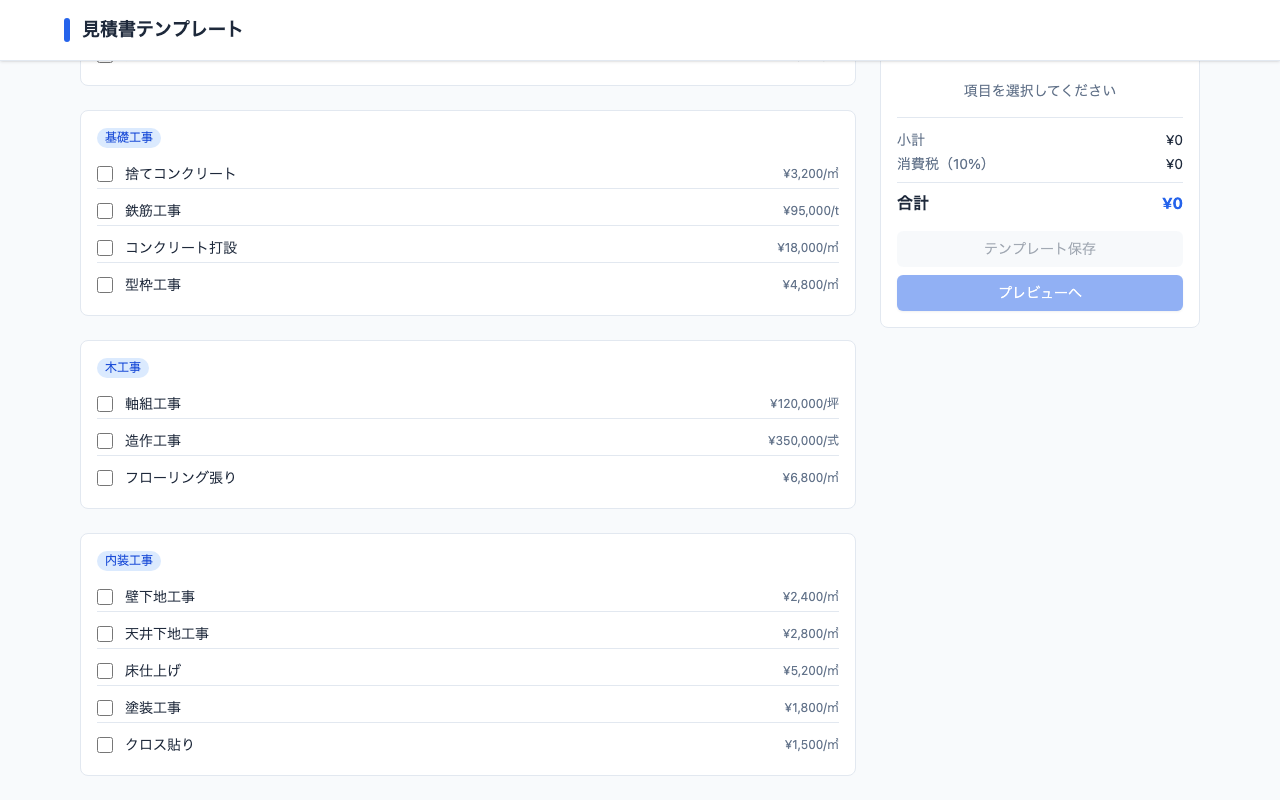Viewport: 1280px width, 800px height.
Task: Click the 軸組工事 label text
Action: [x=153, y=404]
